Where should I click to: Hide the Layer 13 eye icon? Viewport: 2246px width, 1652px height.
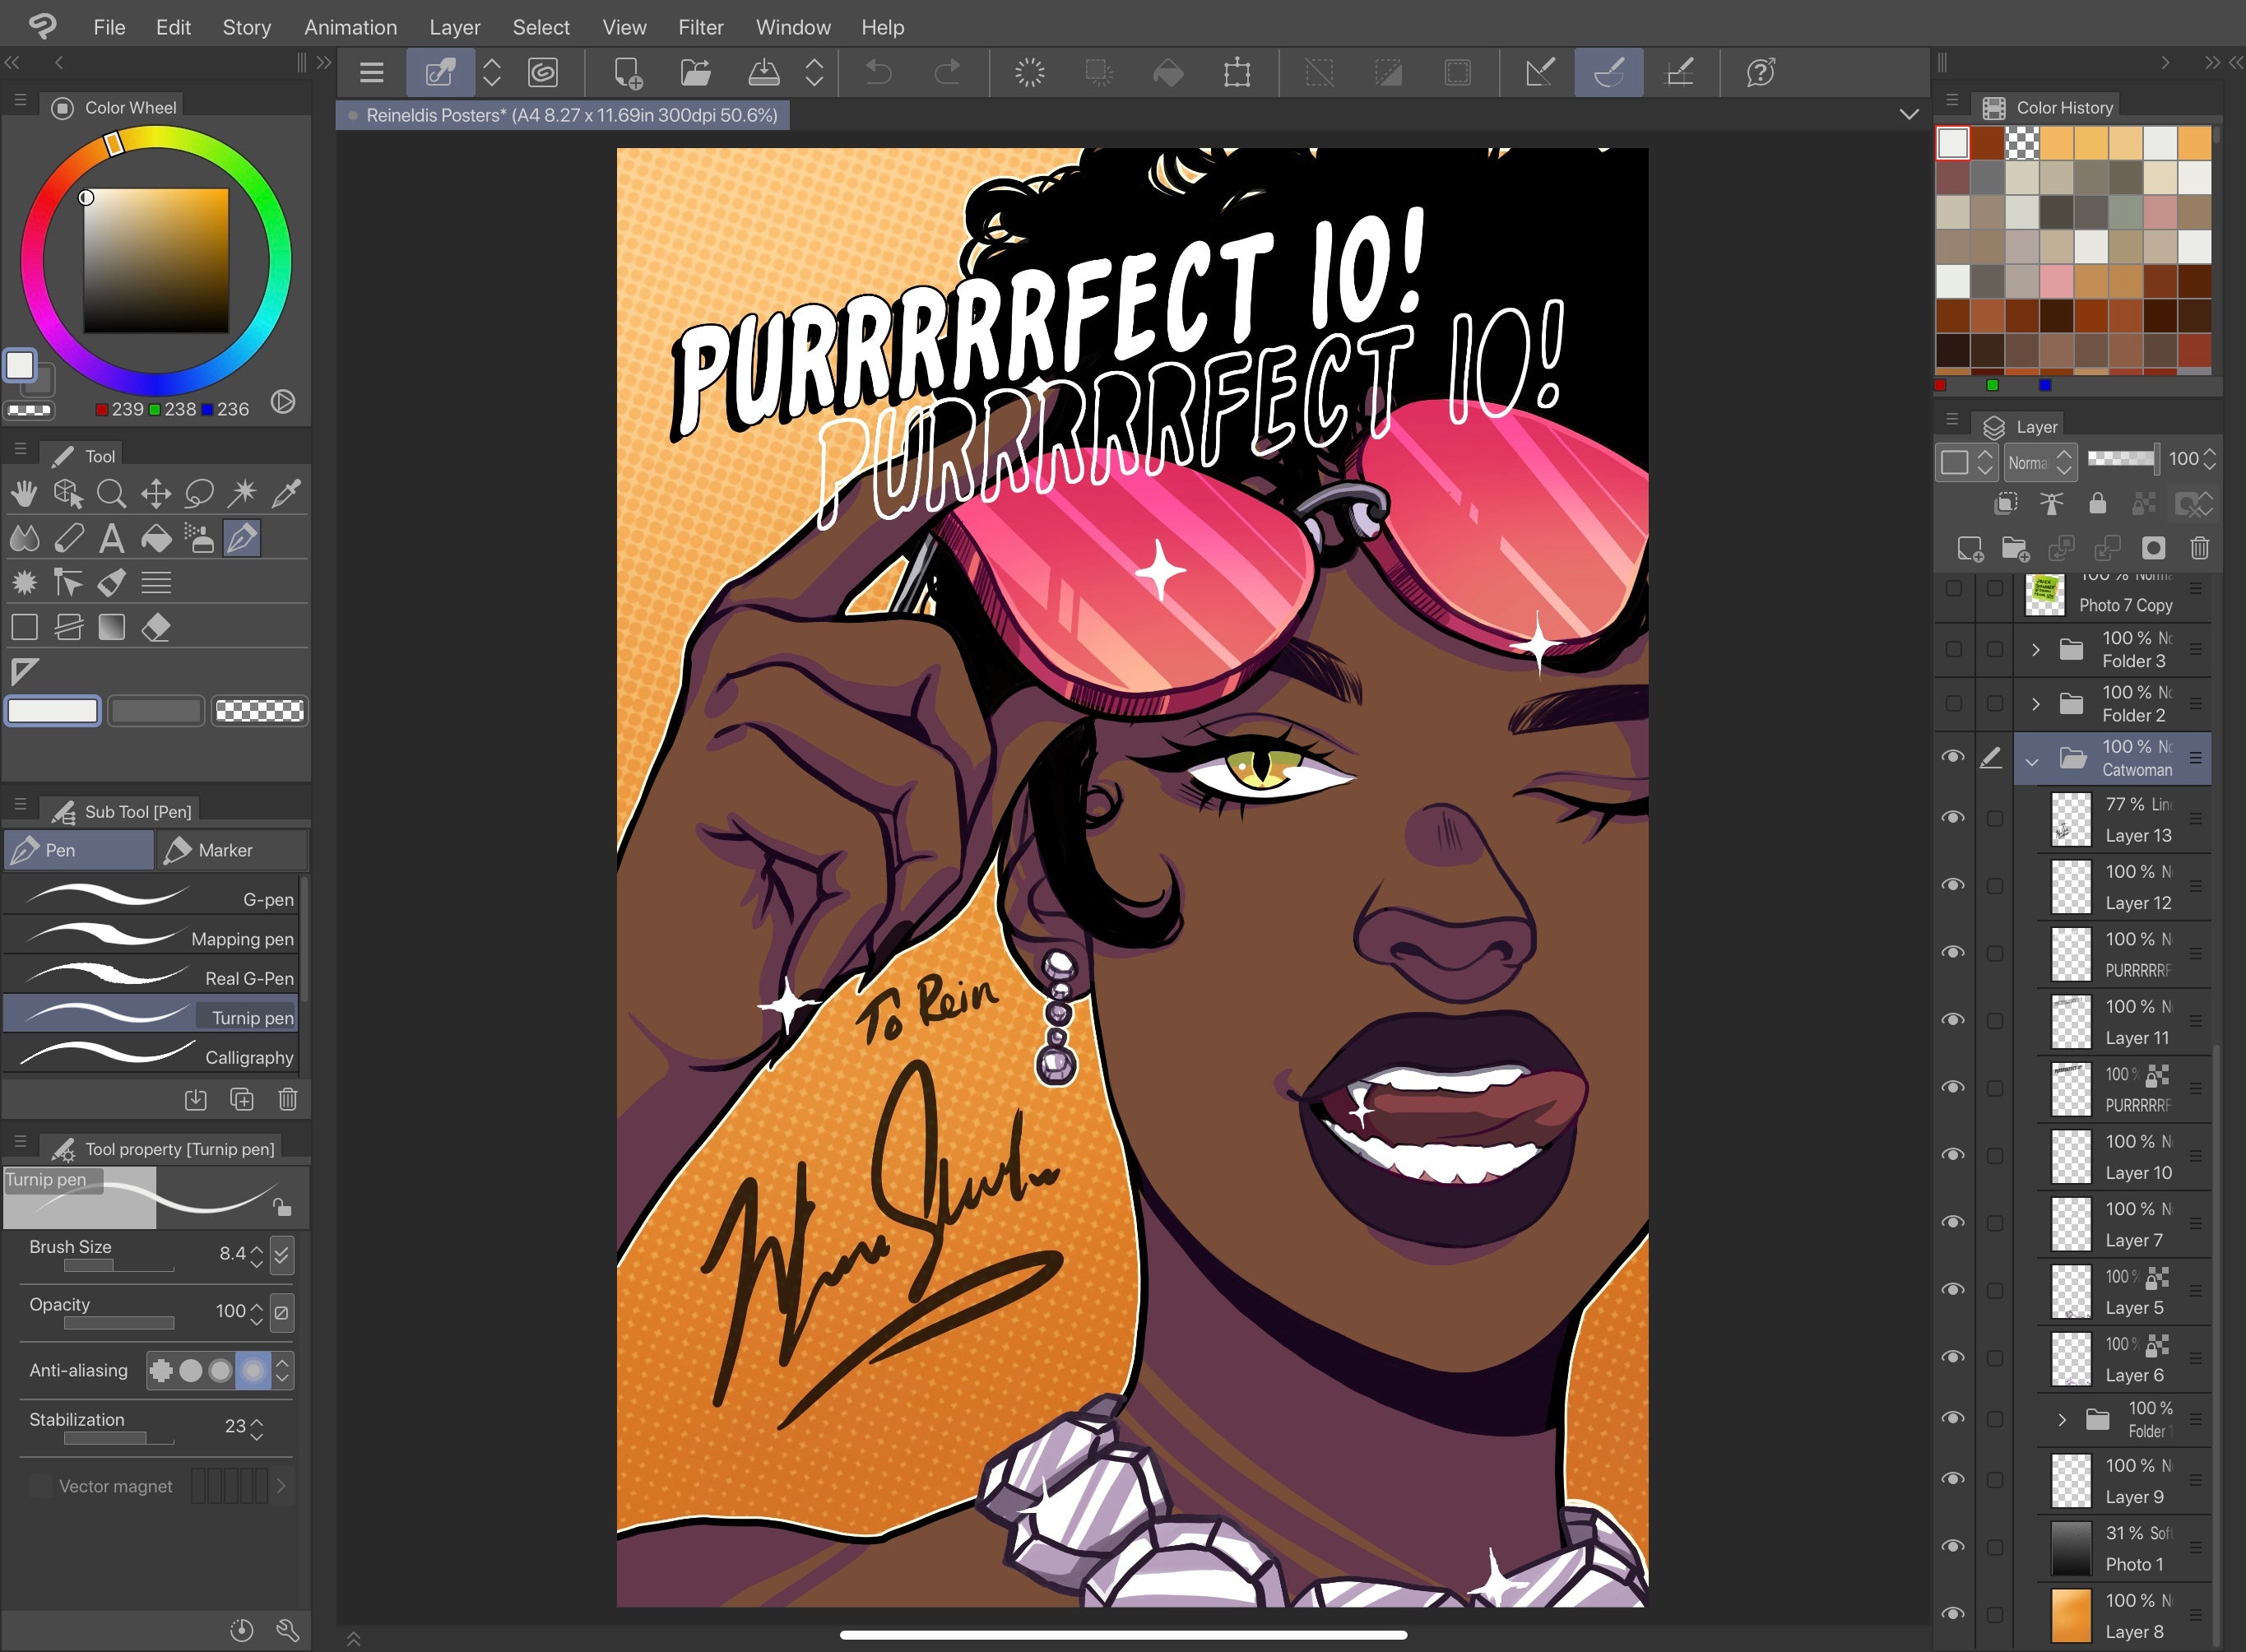(x=1952, y=817)
